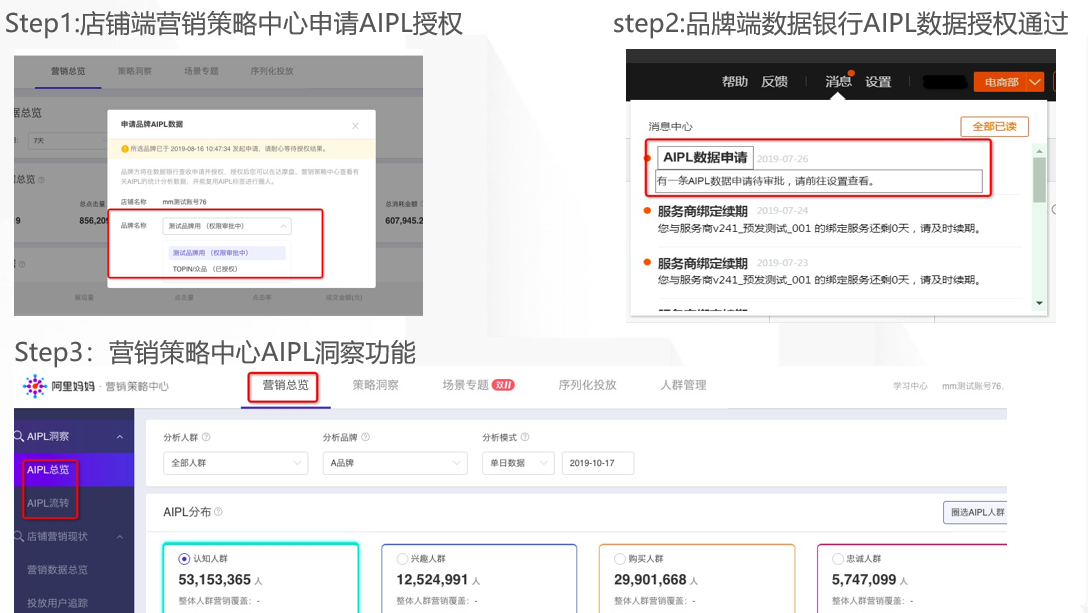Select 购买人群 radio button
1088x613 pixels.
click(x=620, y=559)
